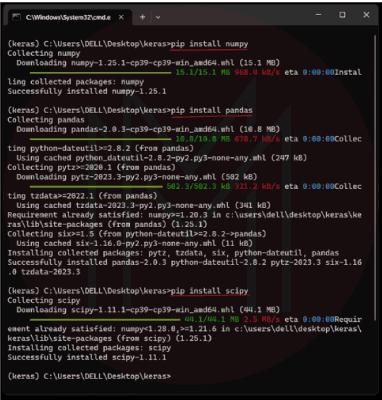Minimize the terminal window
The height and width of the screenshot is (400, 382).
click(318, 15)
